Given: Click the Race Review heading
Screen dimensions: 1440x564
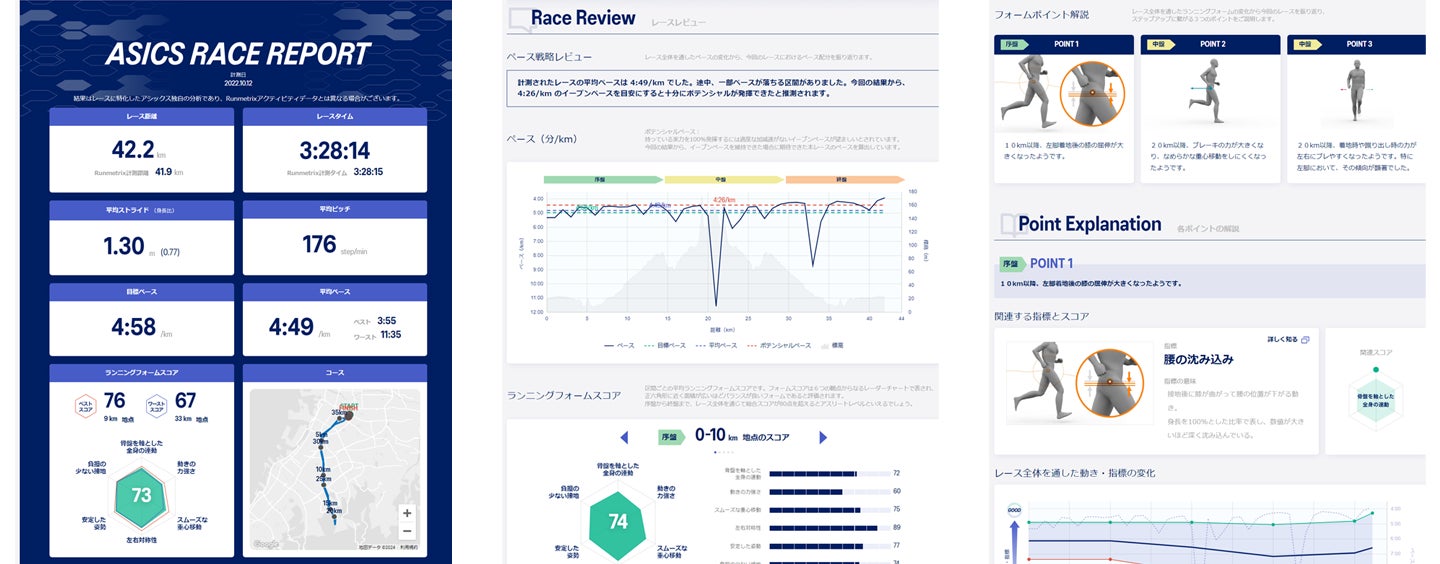Looking at the screenshot, I should tap(583, 18).
